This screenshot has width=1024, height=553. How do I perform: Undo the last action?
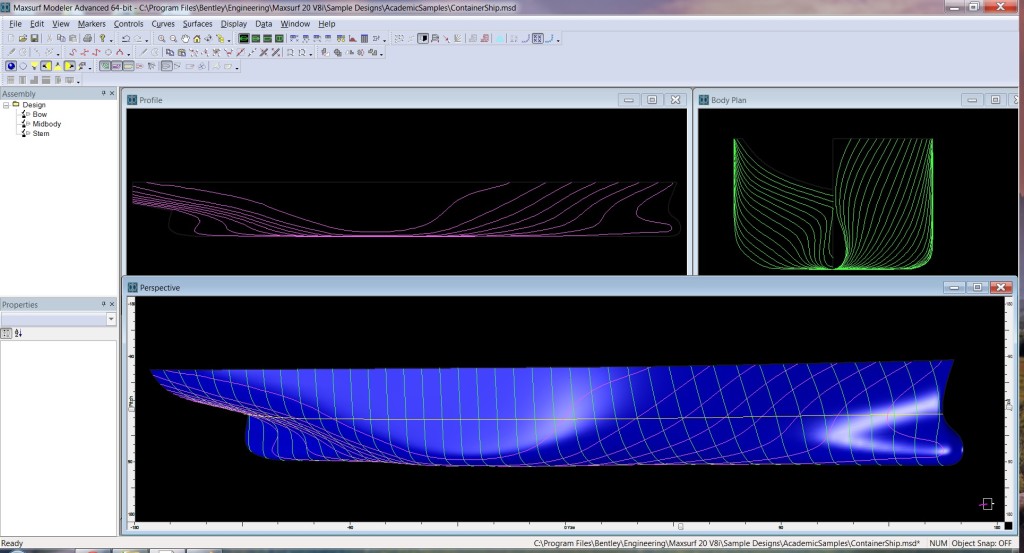pyautogui.click(x=126, y=39)
